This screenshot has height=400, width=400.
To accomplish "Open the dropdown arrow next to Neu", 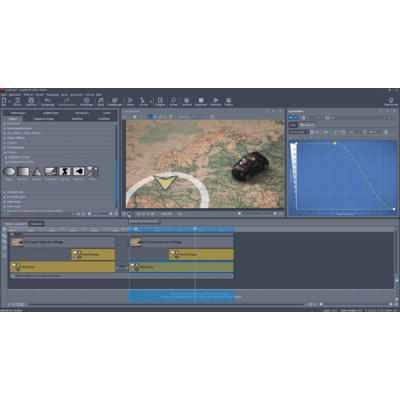I will [x=10, y=101].
